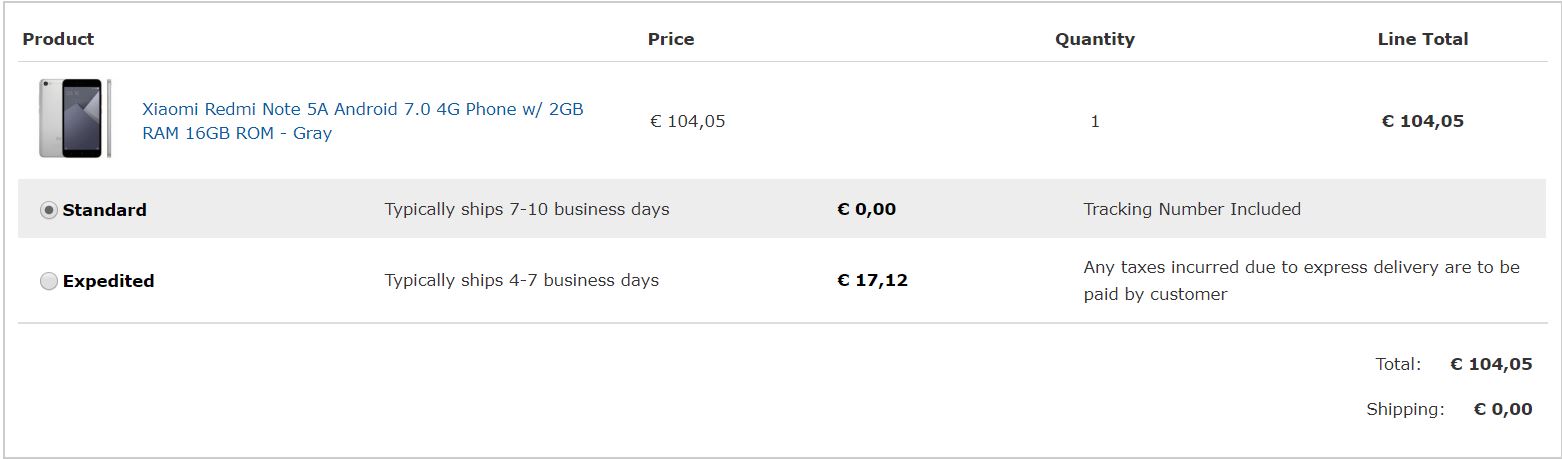The width and height of the screenshot is (1562, 459).
Task: Select the Expedited shipping radio button
Action: pos(48,281)
